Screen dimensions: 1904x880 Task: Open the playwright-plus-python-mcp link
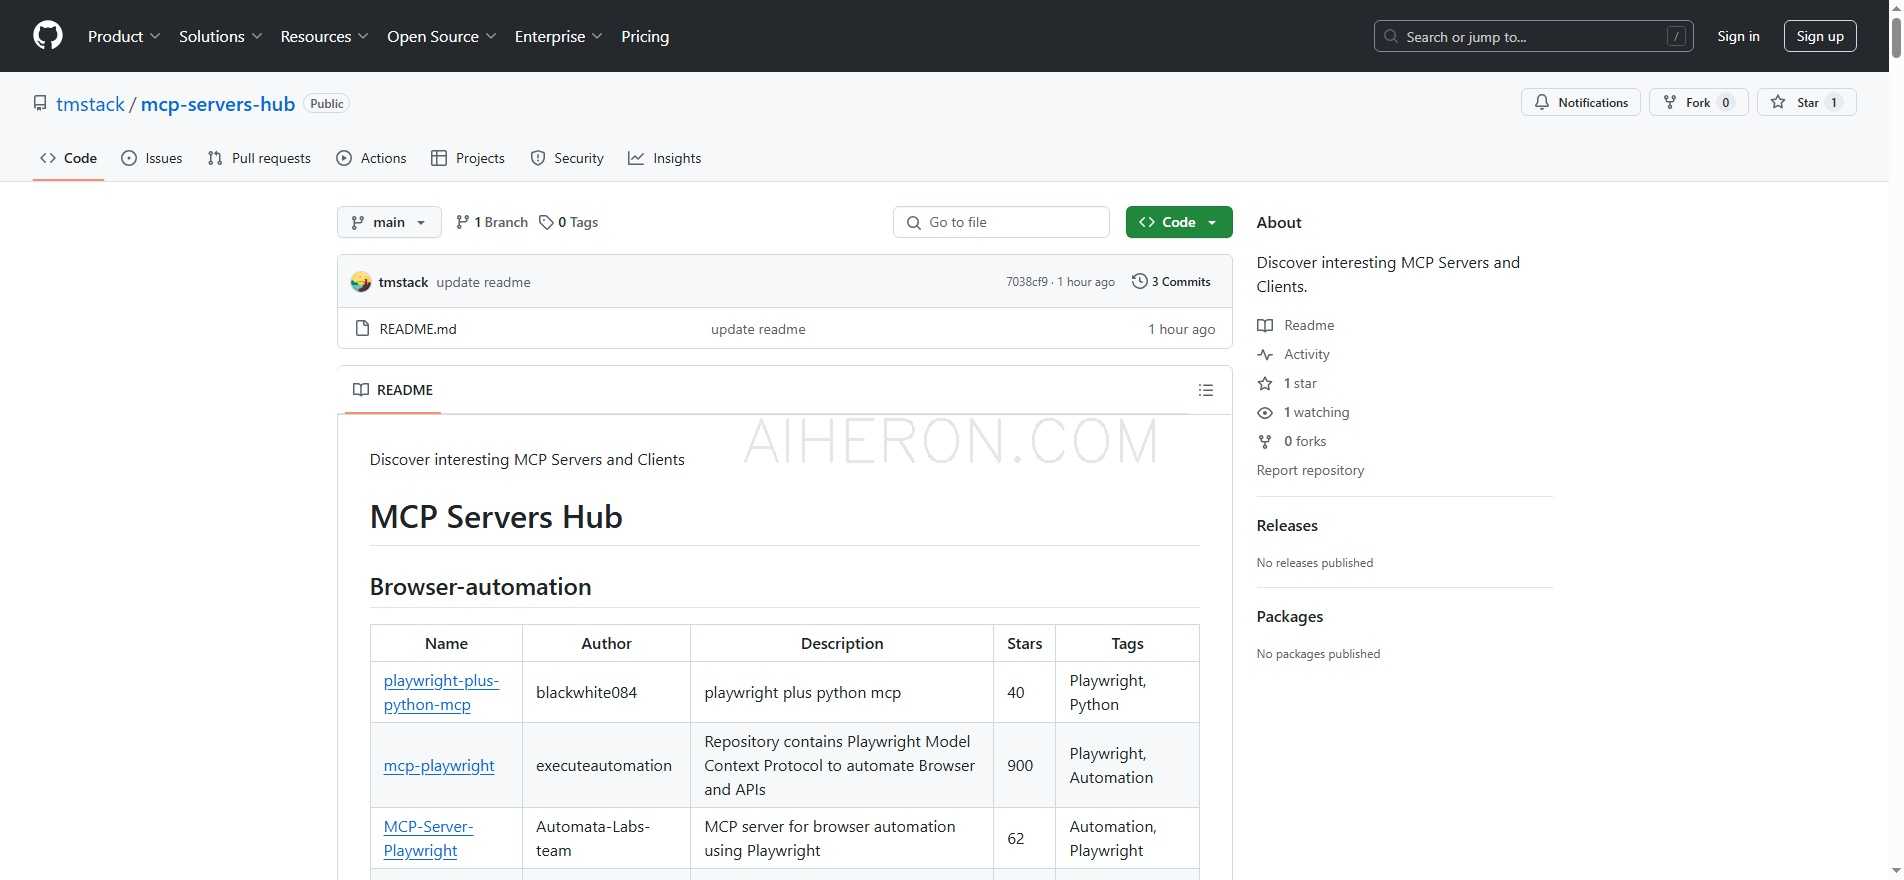(x=441, y=692)
